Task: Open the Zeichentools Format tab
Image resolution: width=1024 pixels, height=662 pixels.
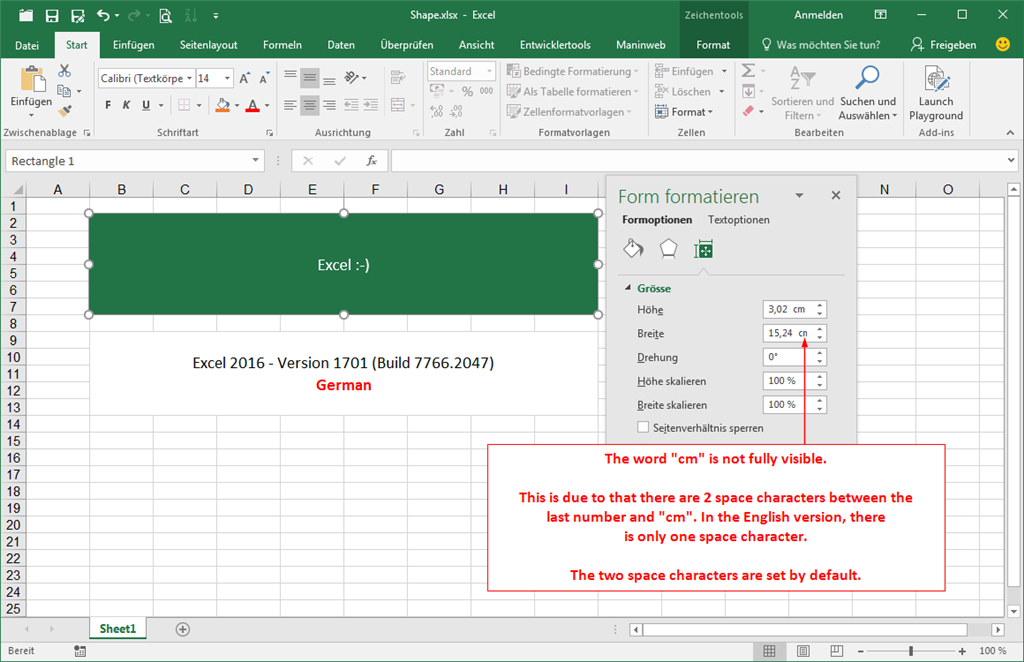Action: tap(712, 45)
